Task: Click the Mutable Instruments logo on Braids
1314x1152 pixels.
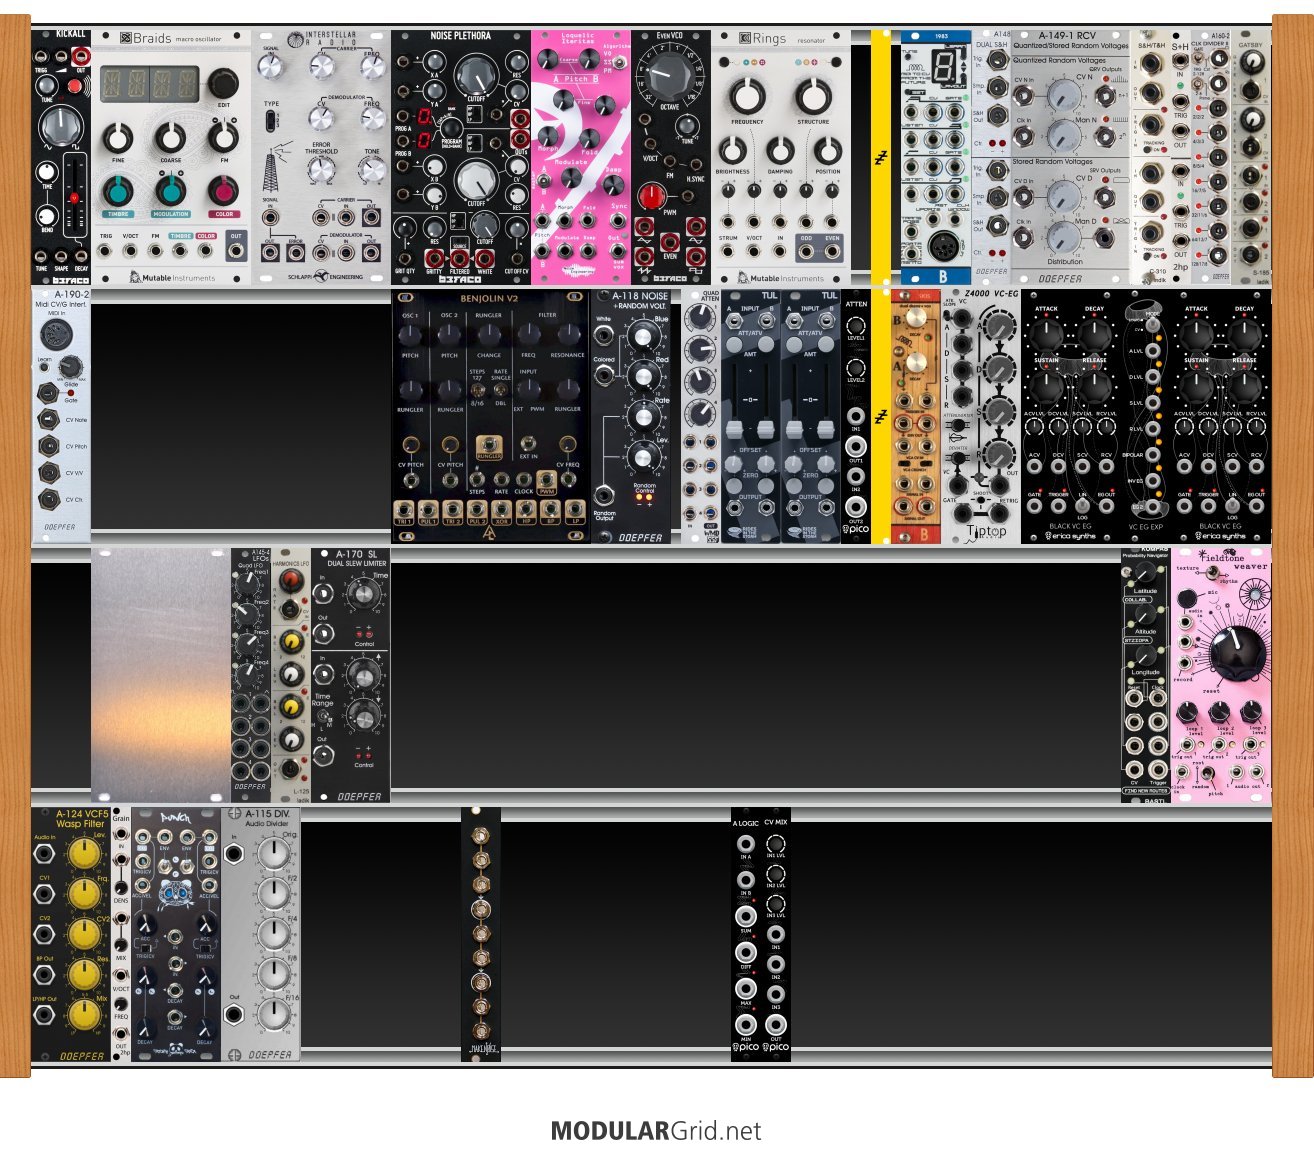Action: click(171, 277)
